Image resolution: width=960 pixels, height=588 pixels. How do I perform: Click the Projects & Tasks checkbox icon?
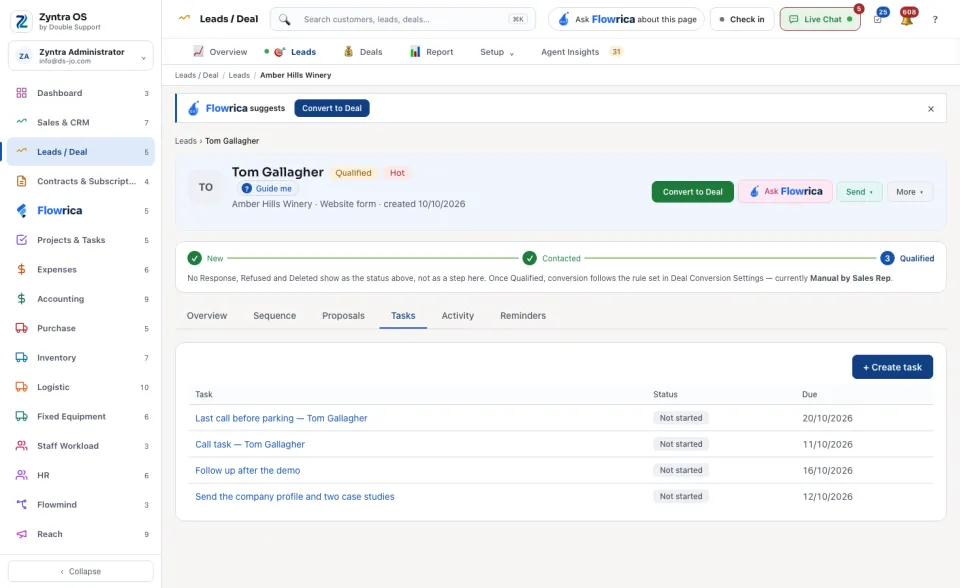[21, 240]
